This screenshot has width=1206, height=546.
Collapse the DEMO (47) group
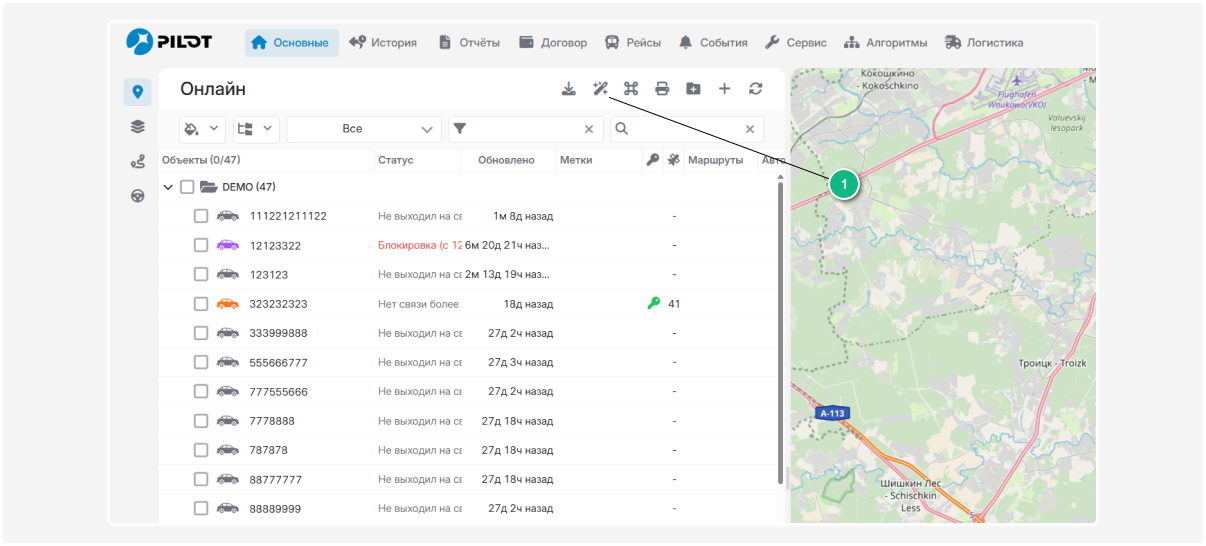[x=168, y=187]
